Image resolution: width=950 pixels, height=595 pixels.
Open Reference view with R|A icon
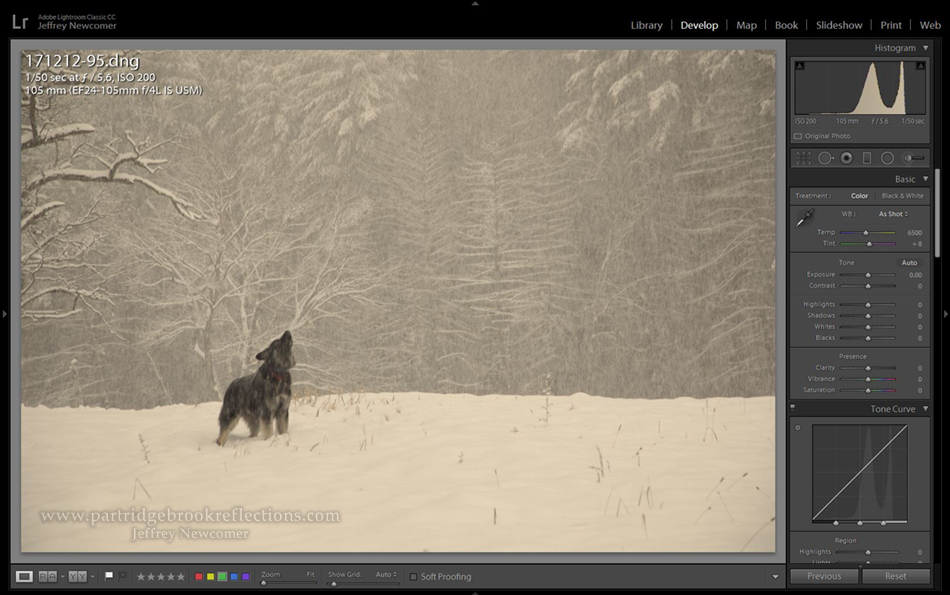point(48,576)
